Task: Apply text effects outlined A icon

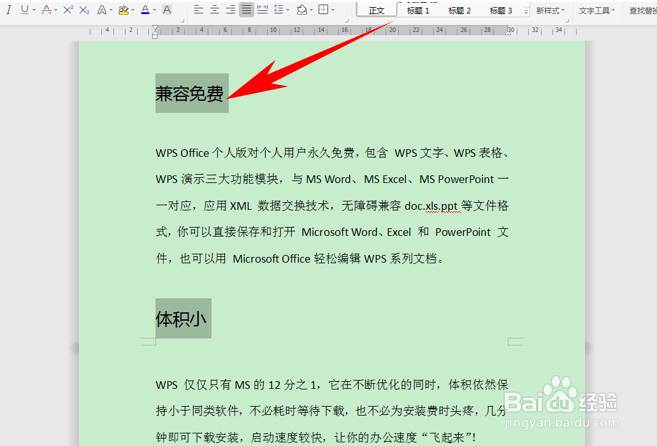Action: tap(101, 10)
